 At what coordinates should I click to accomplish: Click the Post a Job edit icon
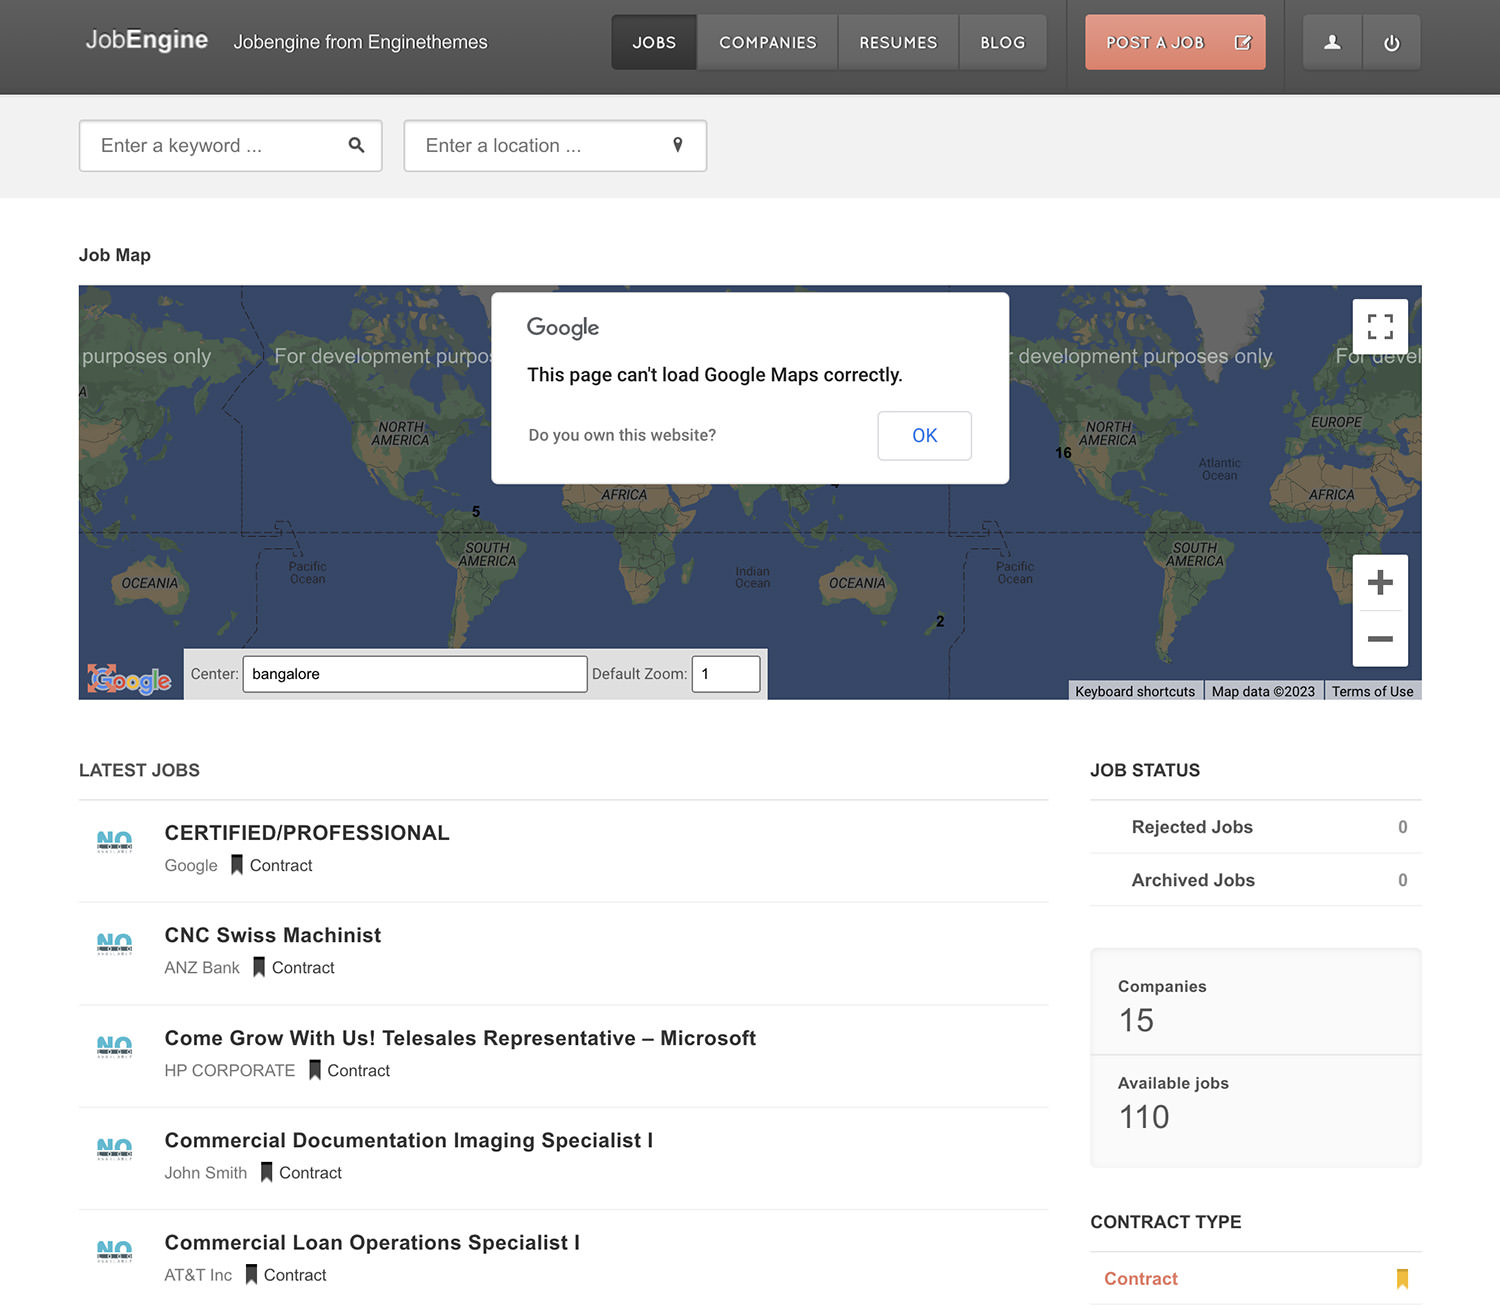(x=1243, y=42)
